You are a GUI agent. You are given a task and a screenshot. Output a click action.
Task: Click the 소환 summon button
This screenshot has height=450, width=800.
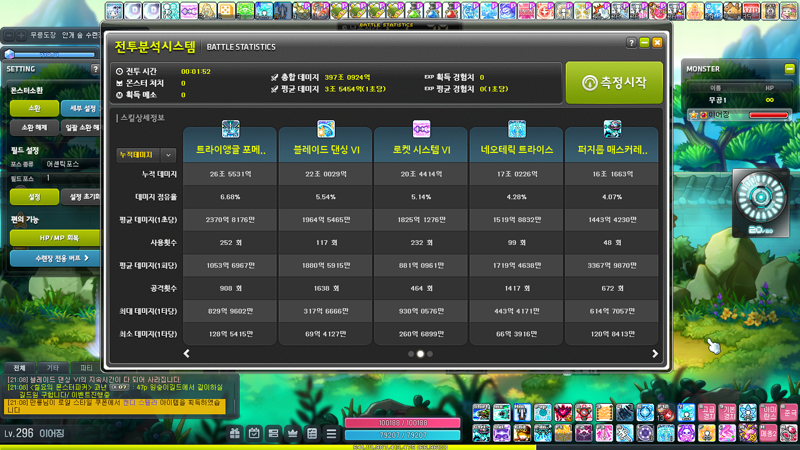point(34,108)
